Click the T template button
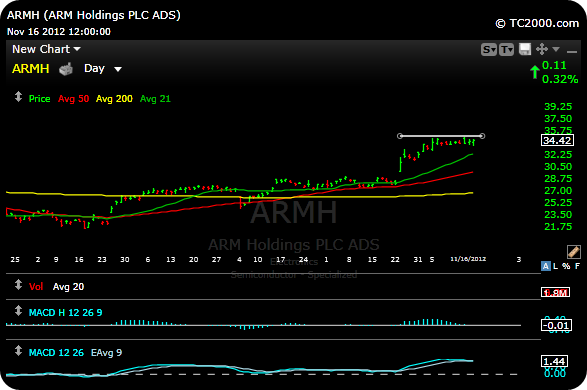This screenshot has width=587, height=390. coord(507,49)
